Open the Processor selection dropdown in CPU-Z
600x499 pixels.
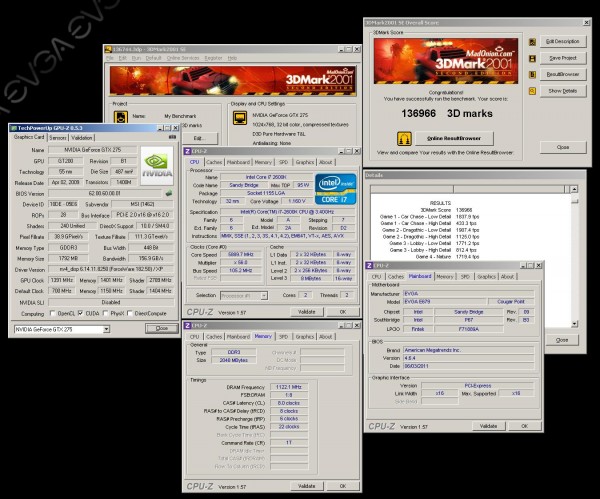point(264,295)
